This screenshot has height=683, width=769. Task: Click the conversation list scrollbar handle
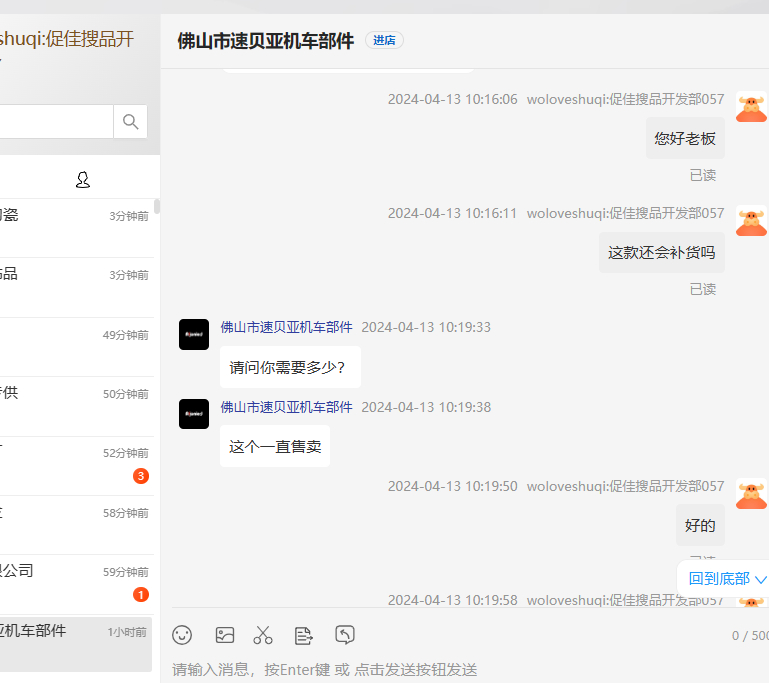[157, 207]
